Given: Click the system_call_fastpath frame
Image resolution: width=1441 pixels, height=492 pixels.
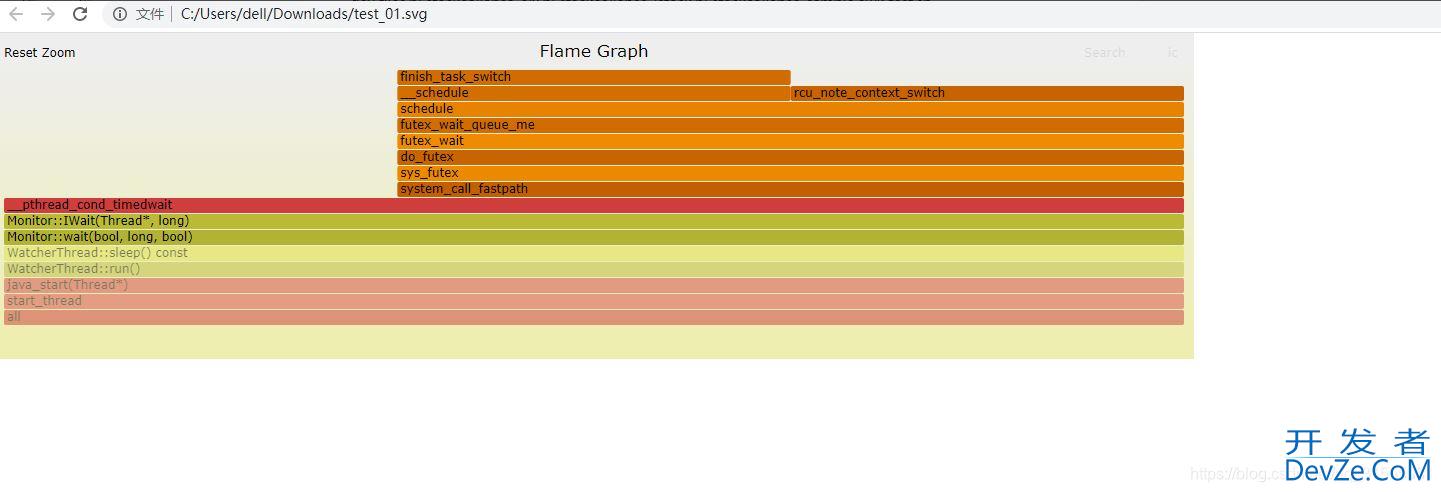Looking at the screenshot, I should [790, 189].
